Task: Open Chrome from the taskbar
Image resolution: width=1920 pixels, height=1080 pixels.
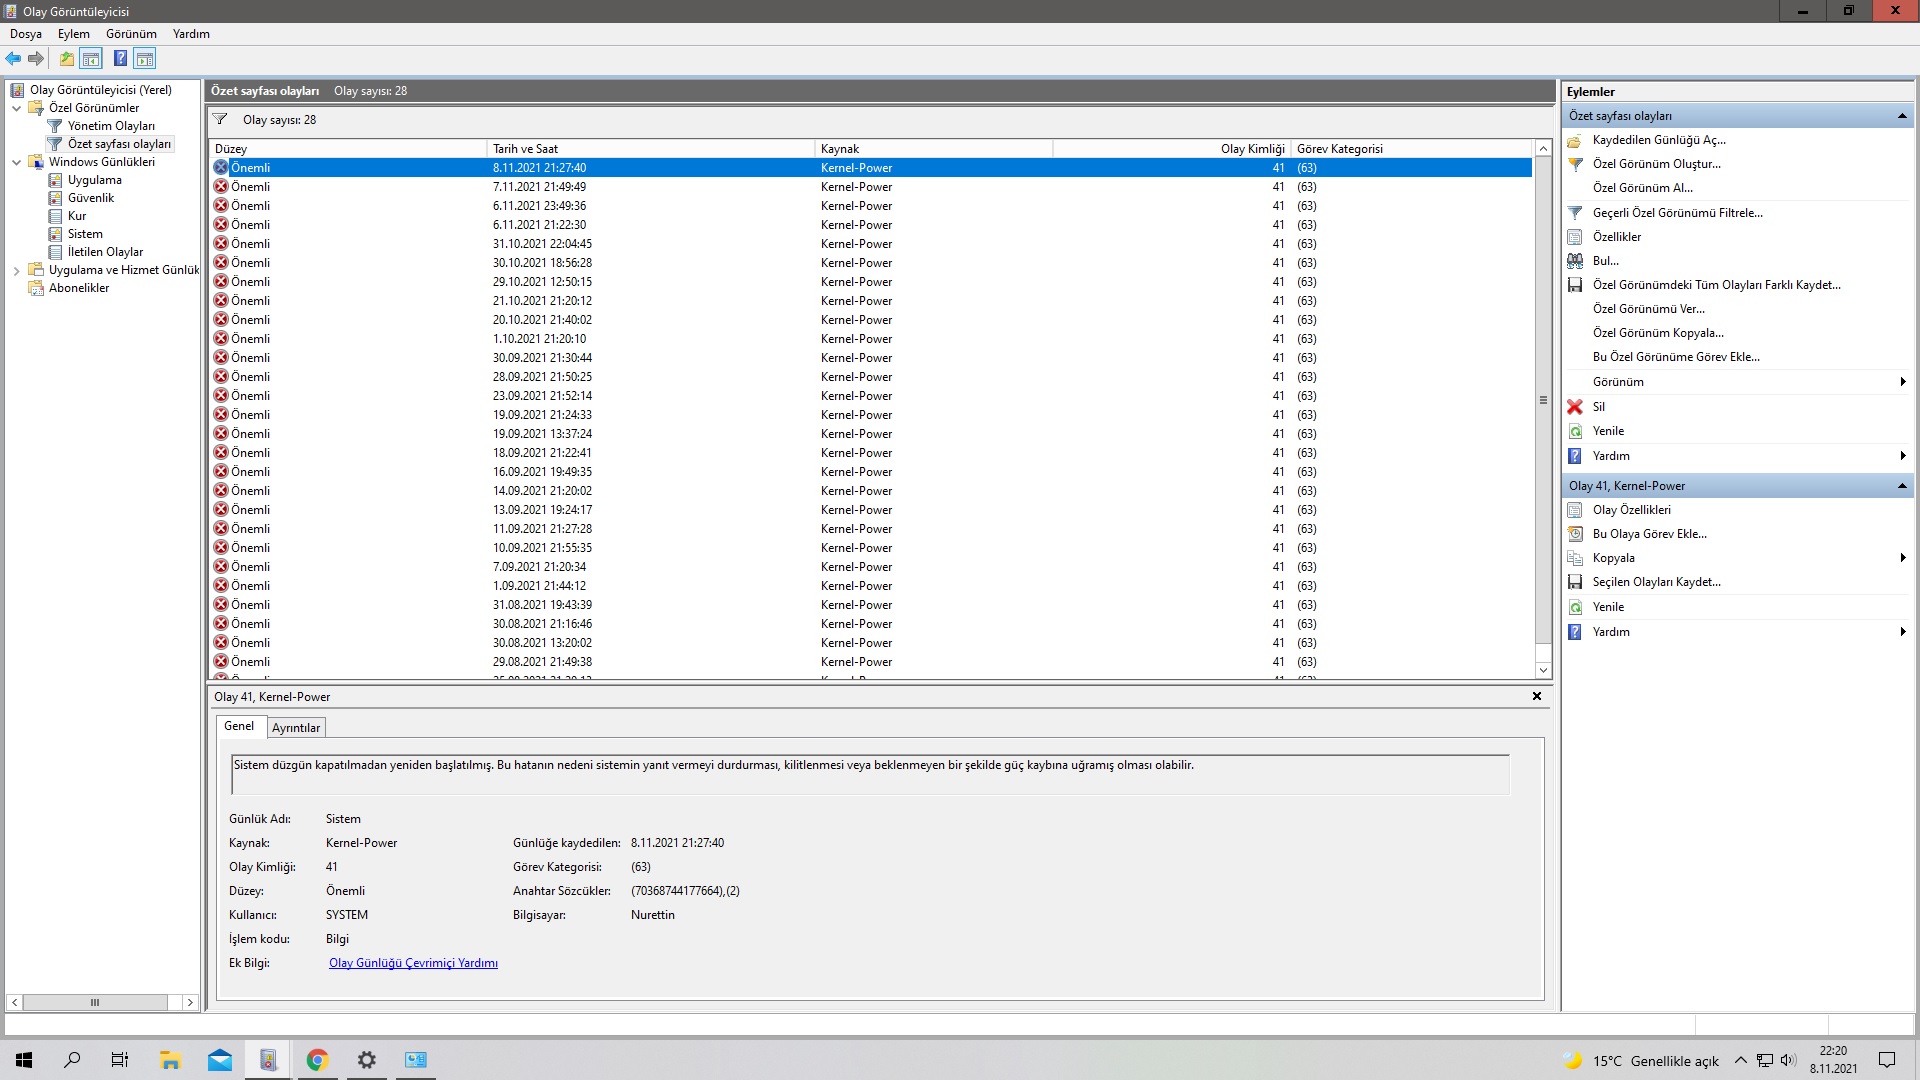Action: pos(317,1060)
